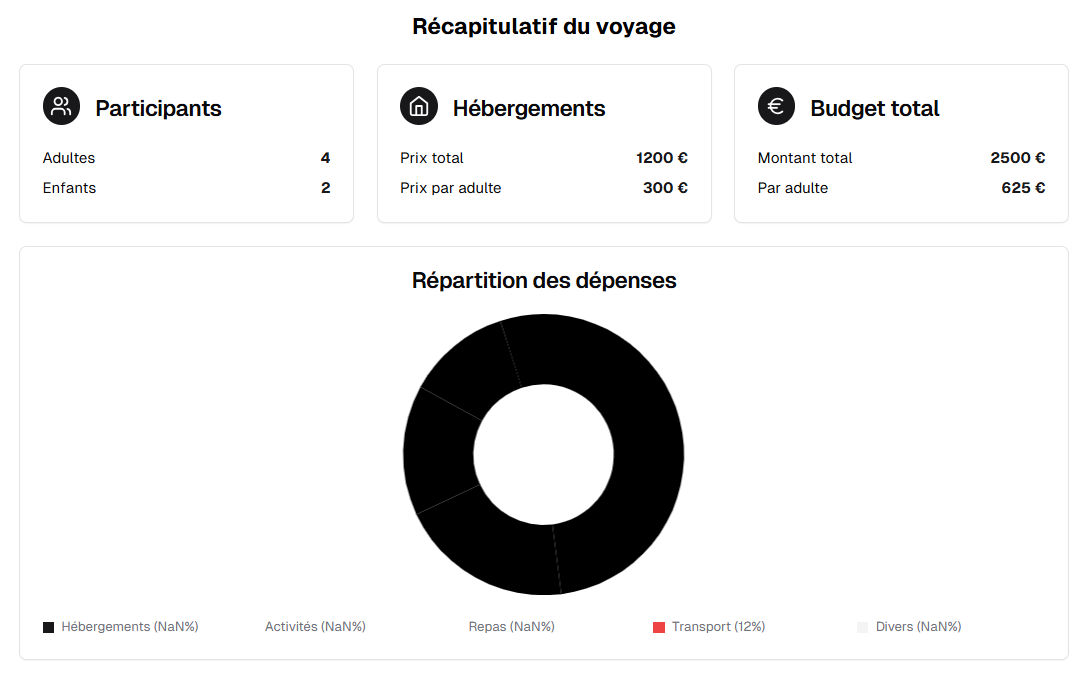This screenshot has height=690, width=1086.
Task: Expand the Participants card
Action: pos(186,143)
